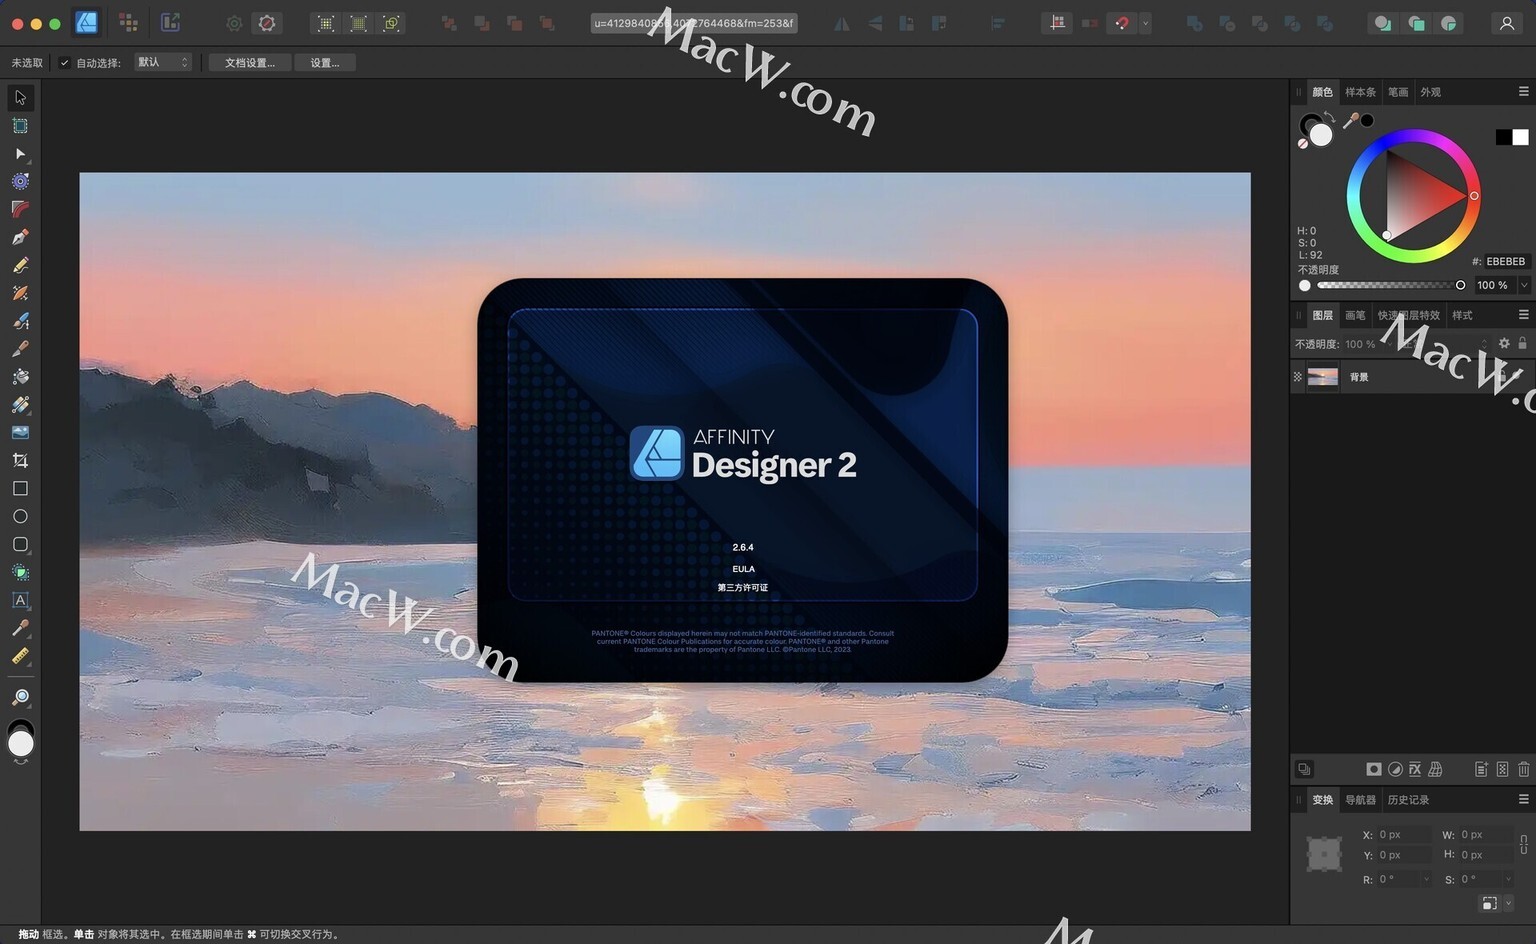The height and width of the screenshot is (944, 1536).
Task: Open the snapping options dropdown arrow
Action: [1145, 23]
